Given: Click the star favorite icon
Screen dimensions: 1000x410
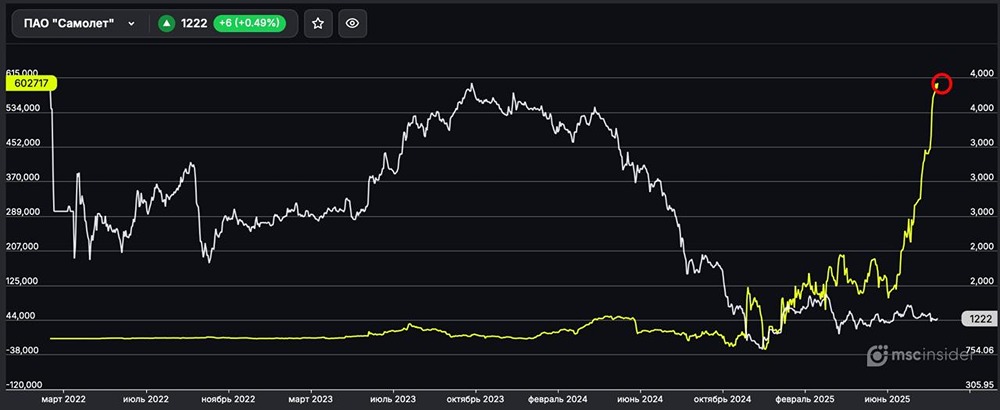Looking at the screenshot, I should [x=317, y=23].
